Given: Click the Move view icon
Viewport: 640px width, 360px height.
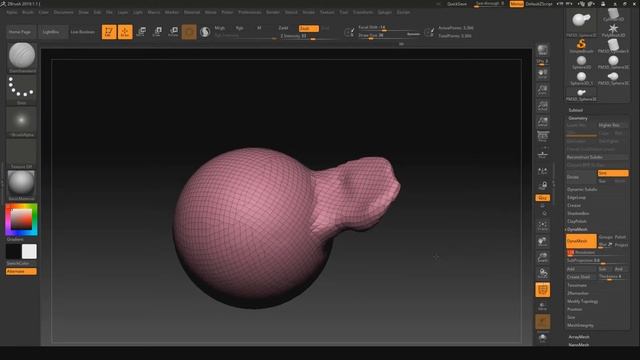Looking at the screenshot, I should [542, 242].
